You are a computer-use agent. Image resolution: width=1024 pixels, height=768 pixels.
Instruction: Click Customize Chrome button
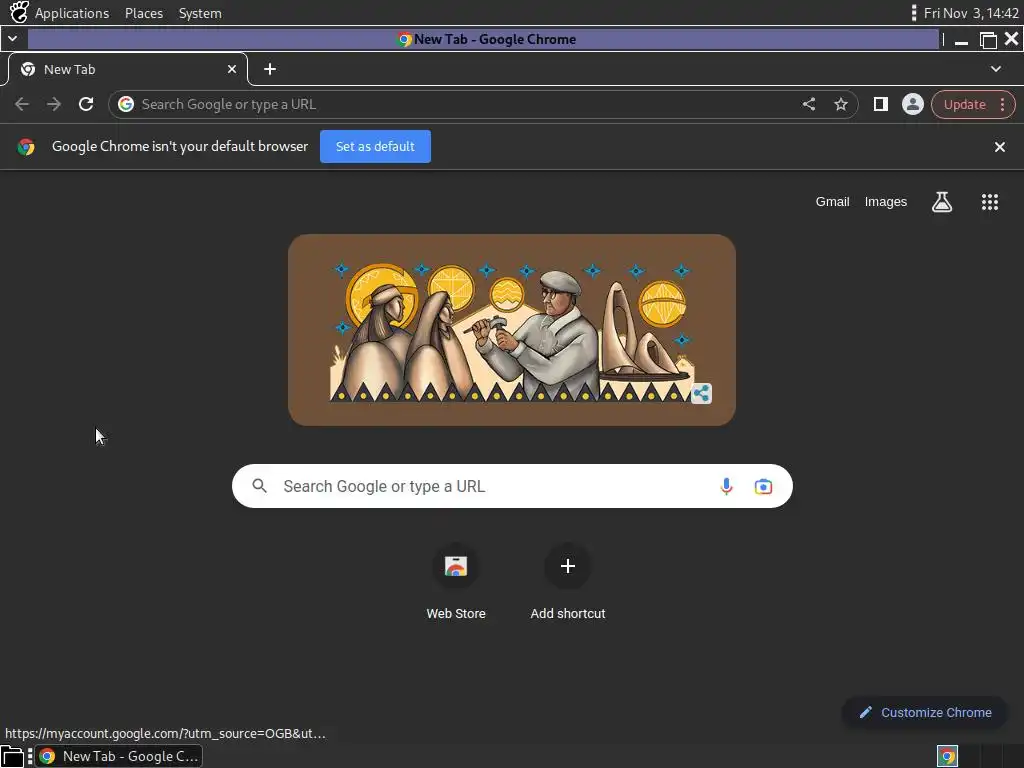click(925, 712)
